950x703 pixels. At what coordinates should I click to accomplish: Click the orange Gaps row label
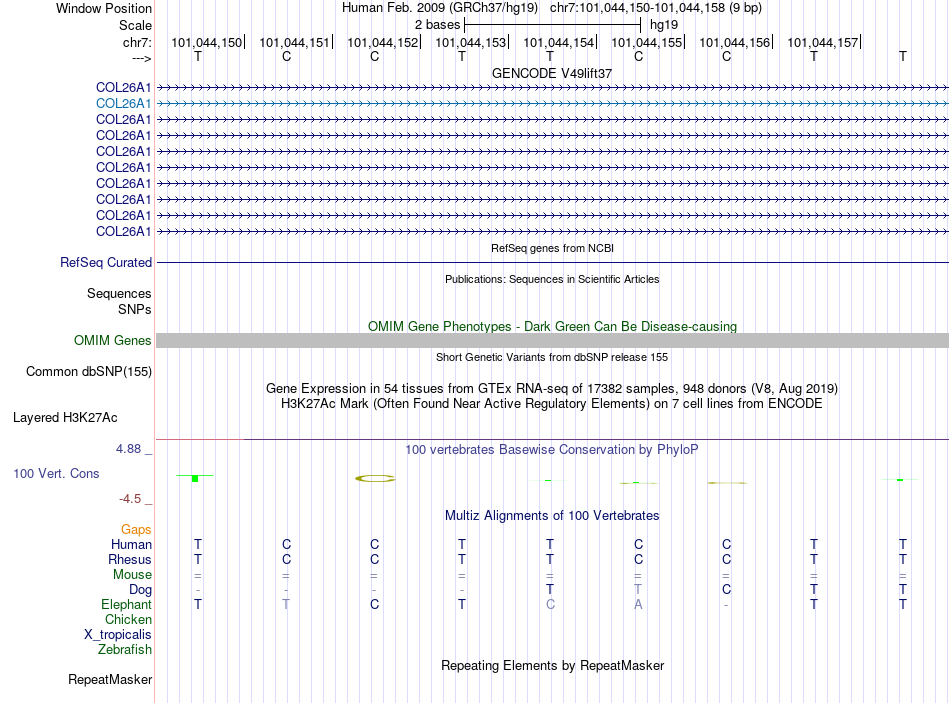pyautogui.click(x=136, y=530)
